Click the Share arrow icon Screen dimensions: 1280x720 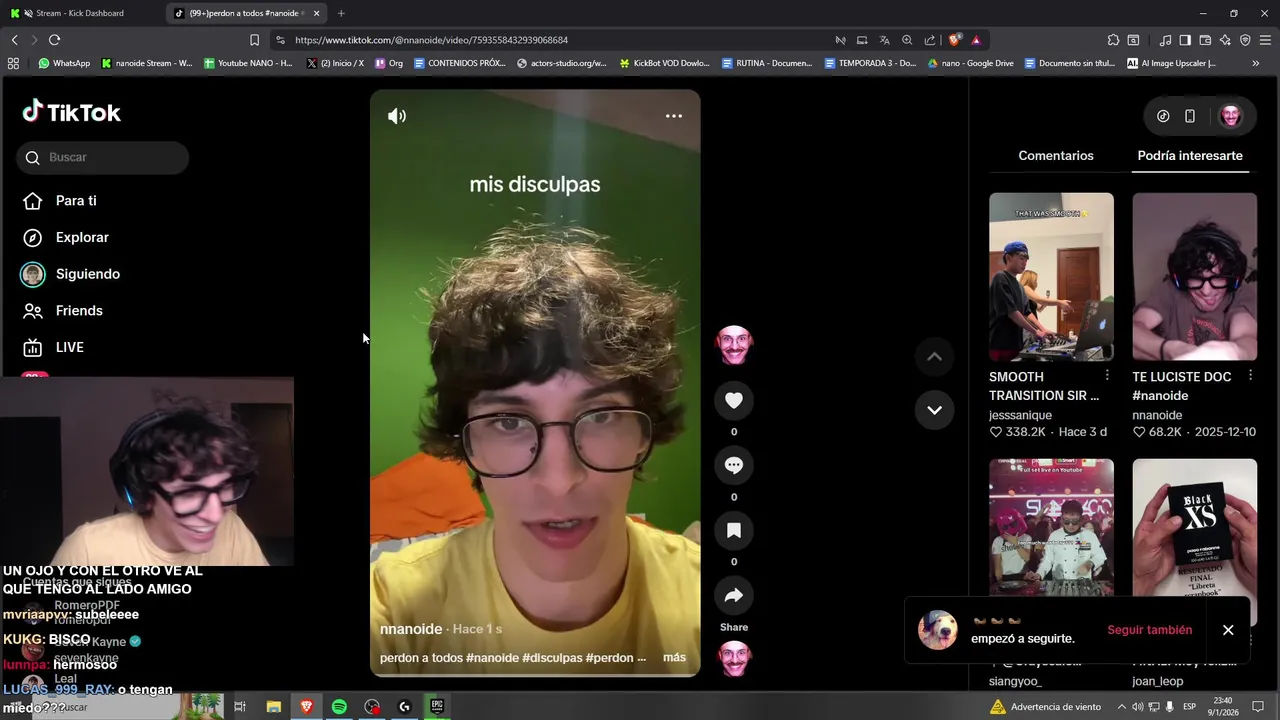(734, 595)
